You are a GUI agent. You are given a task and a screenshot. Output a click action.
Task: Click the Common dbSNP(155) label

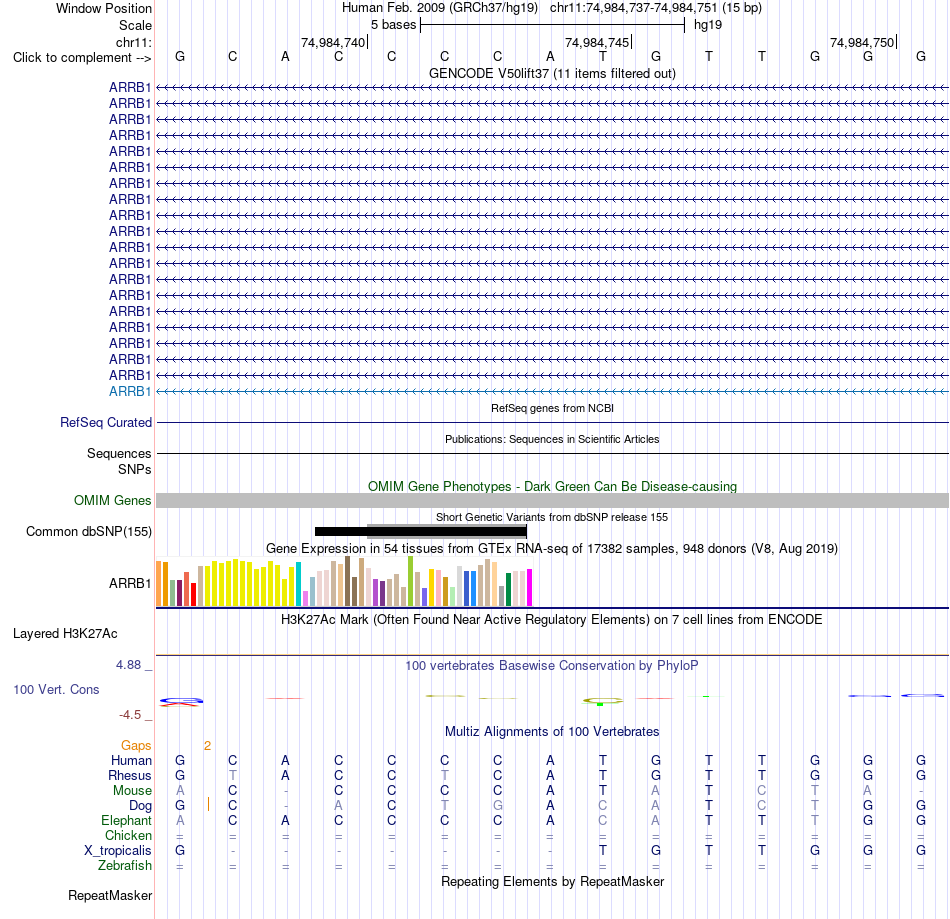coord(88,531)
